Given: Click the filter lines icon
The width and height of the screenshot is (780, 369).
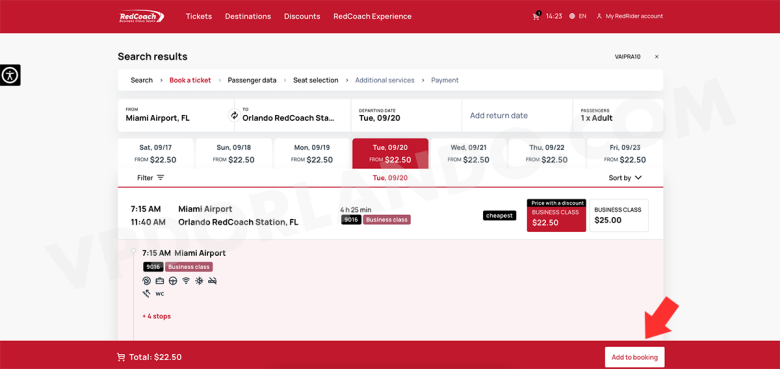Looking at the screenshot, I should [160, 178].
